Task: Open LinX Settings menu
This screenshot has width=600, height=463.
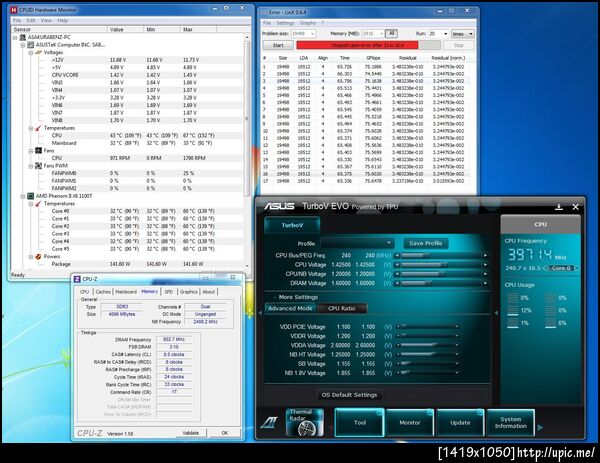Action: pyautogui.click(x=285, y=23)
